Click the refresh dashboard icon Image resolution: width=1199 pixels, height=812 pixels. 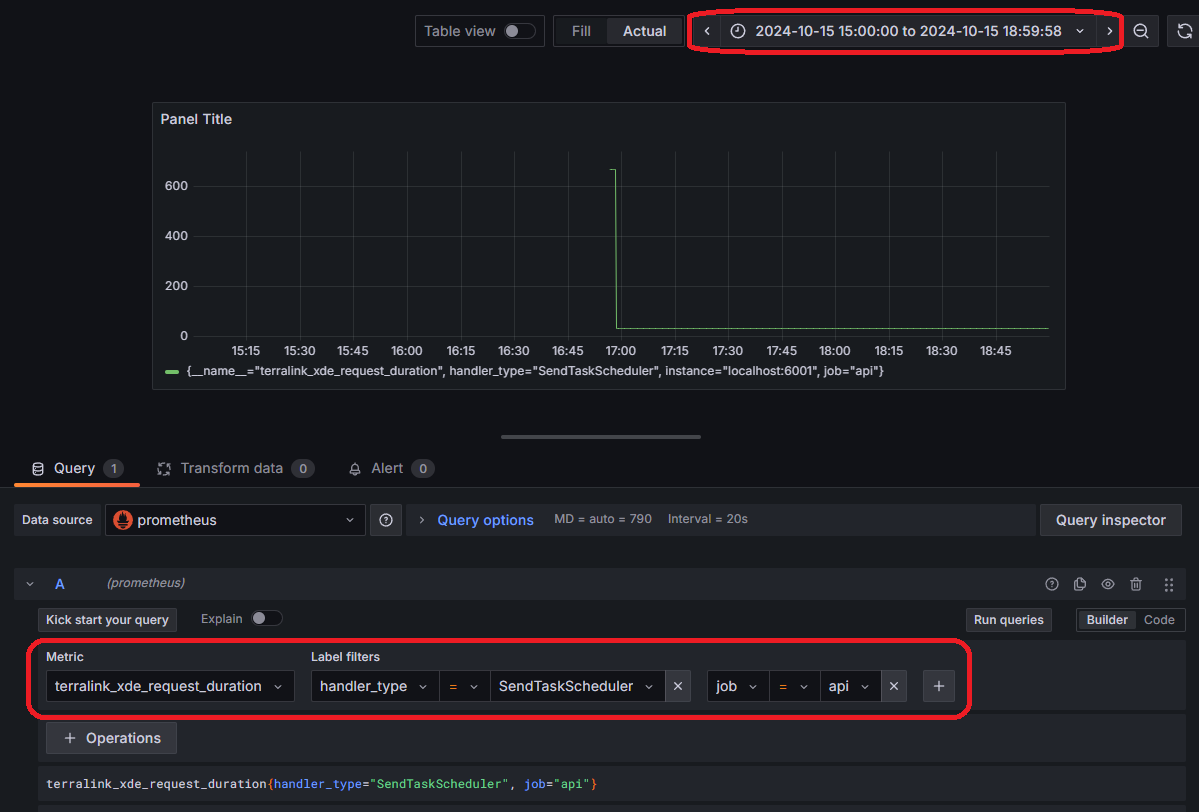(1184, 31)
